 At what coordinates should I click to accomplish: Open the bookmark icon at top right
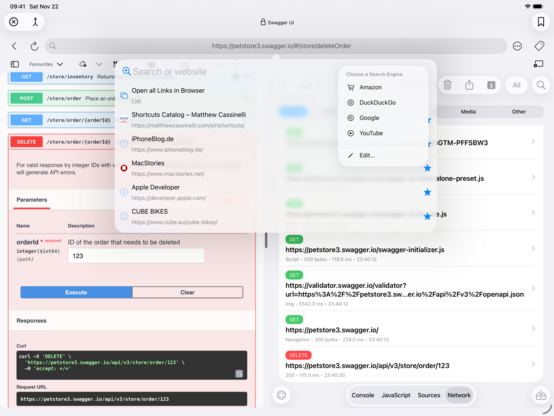(x=541, y=22)
